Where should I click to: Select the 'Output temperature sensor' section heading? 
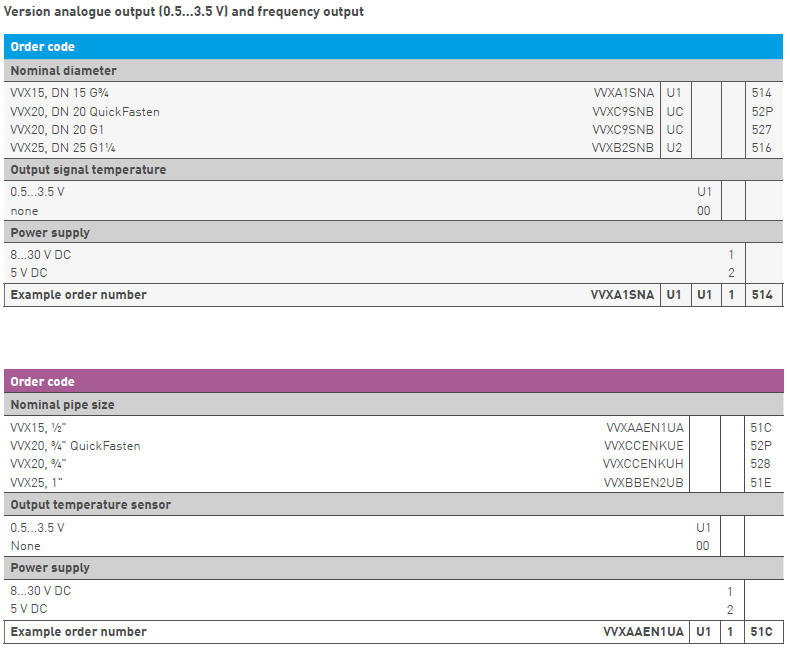point(91,504)
